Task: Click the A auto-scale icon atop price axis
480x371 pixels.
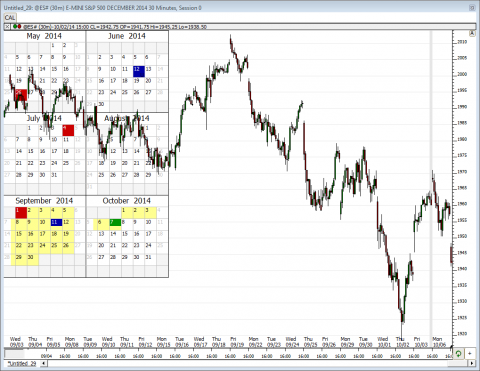Action: (472, 33)
